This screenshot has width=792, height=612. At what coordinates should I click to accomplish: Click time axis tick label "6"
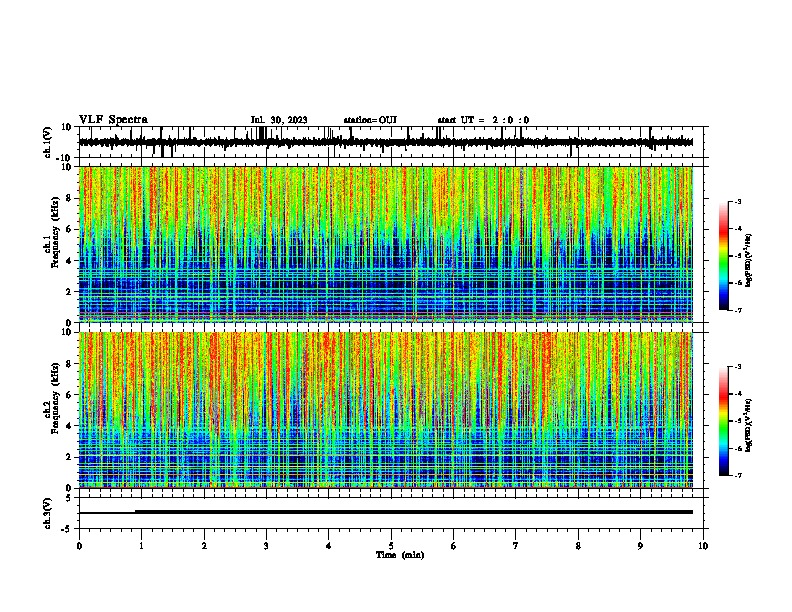454,546
